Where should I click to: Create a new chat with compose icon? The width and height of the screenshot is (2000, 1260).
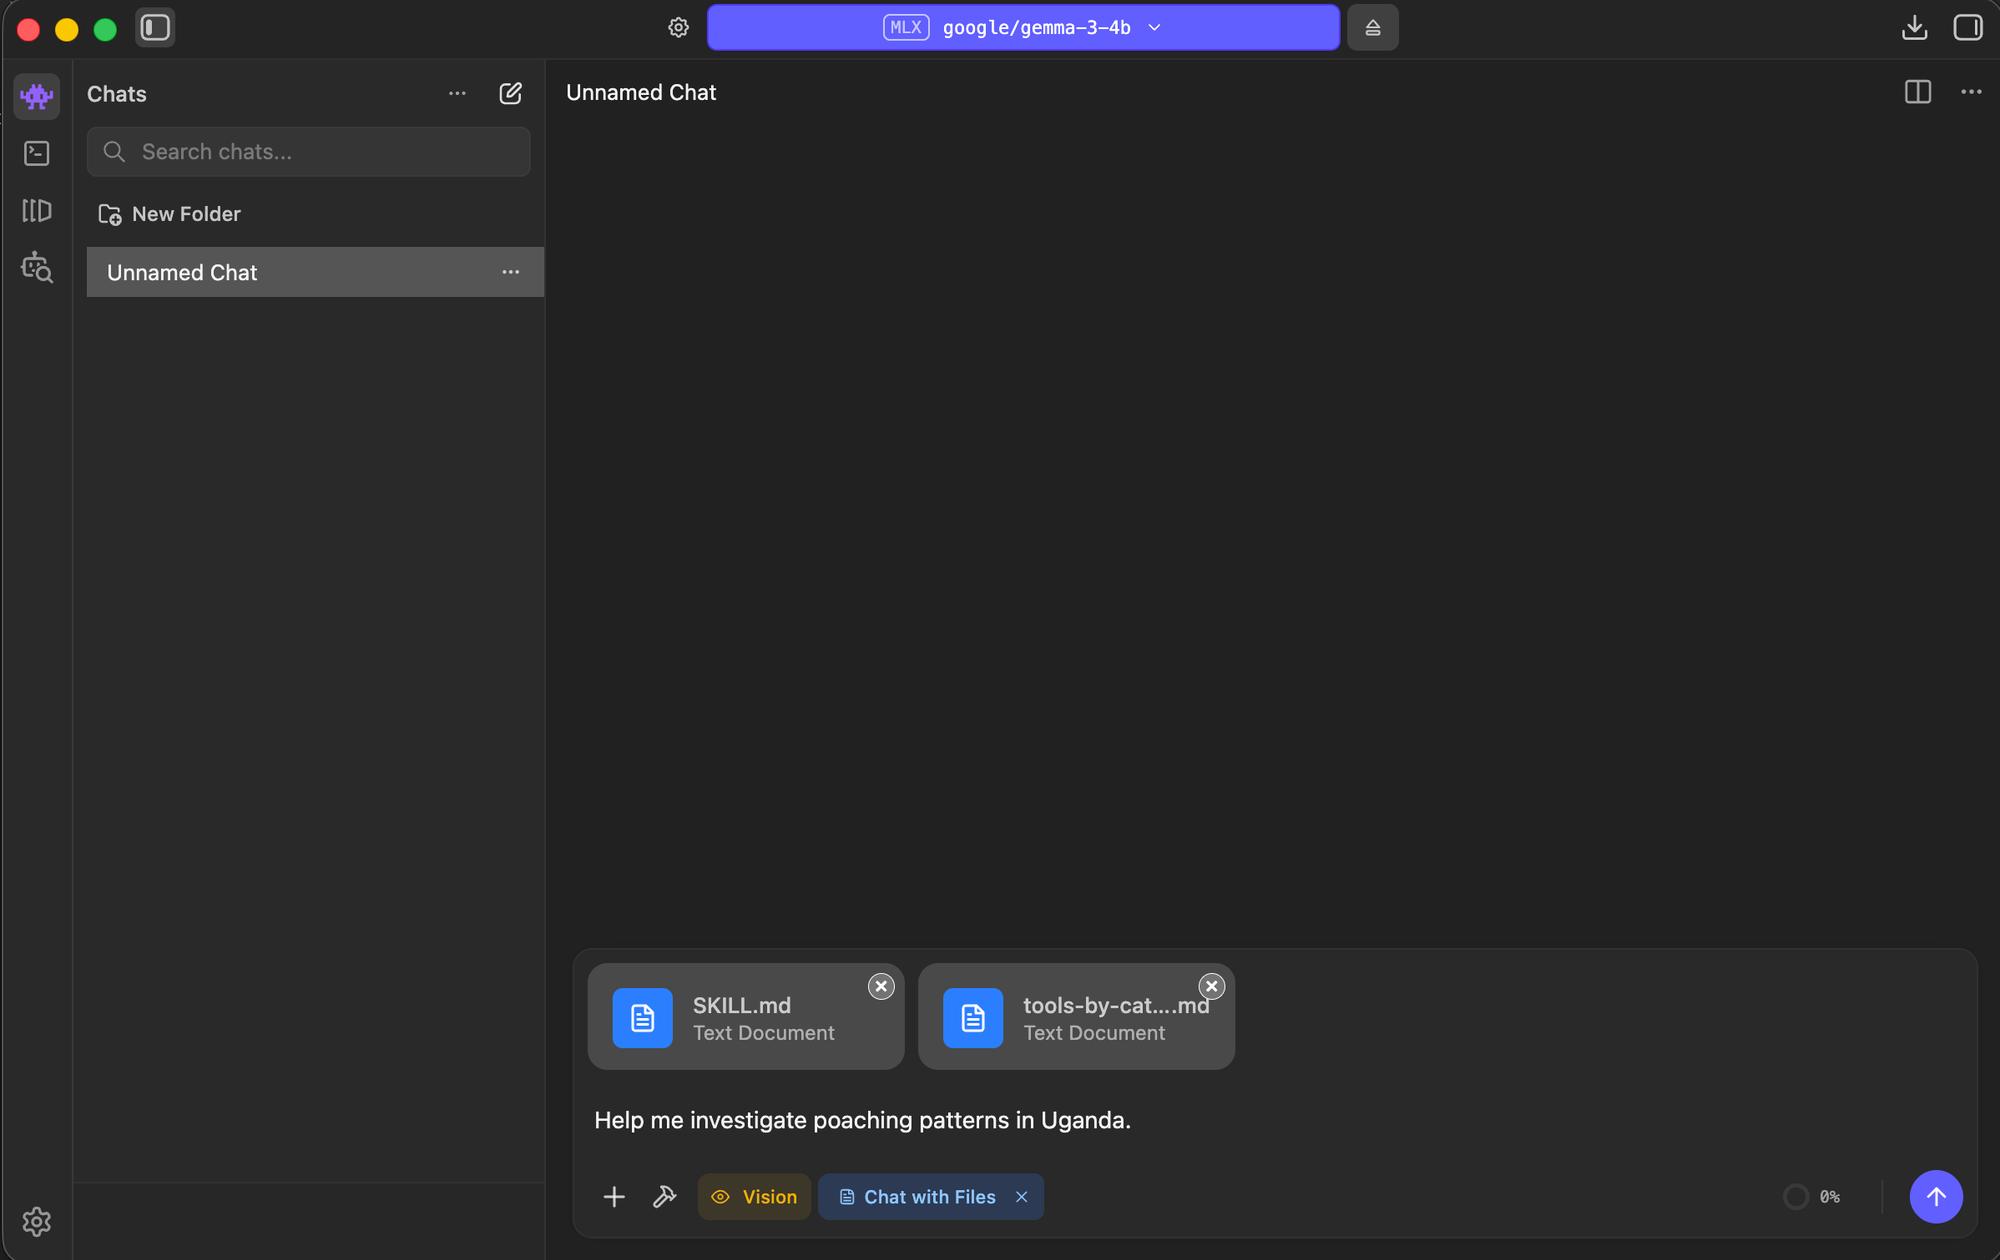(x=510, y=93)
